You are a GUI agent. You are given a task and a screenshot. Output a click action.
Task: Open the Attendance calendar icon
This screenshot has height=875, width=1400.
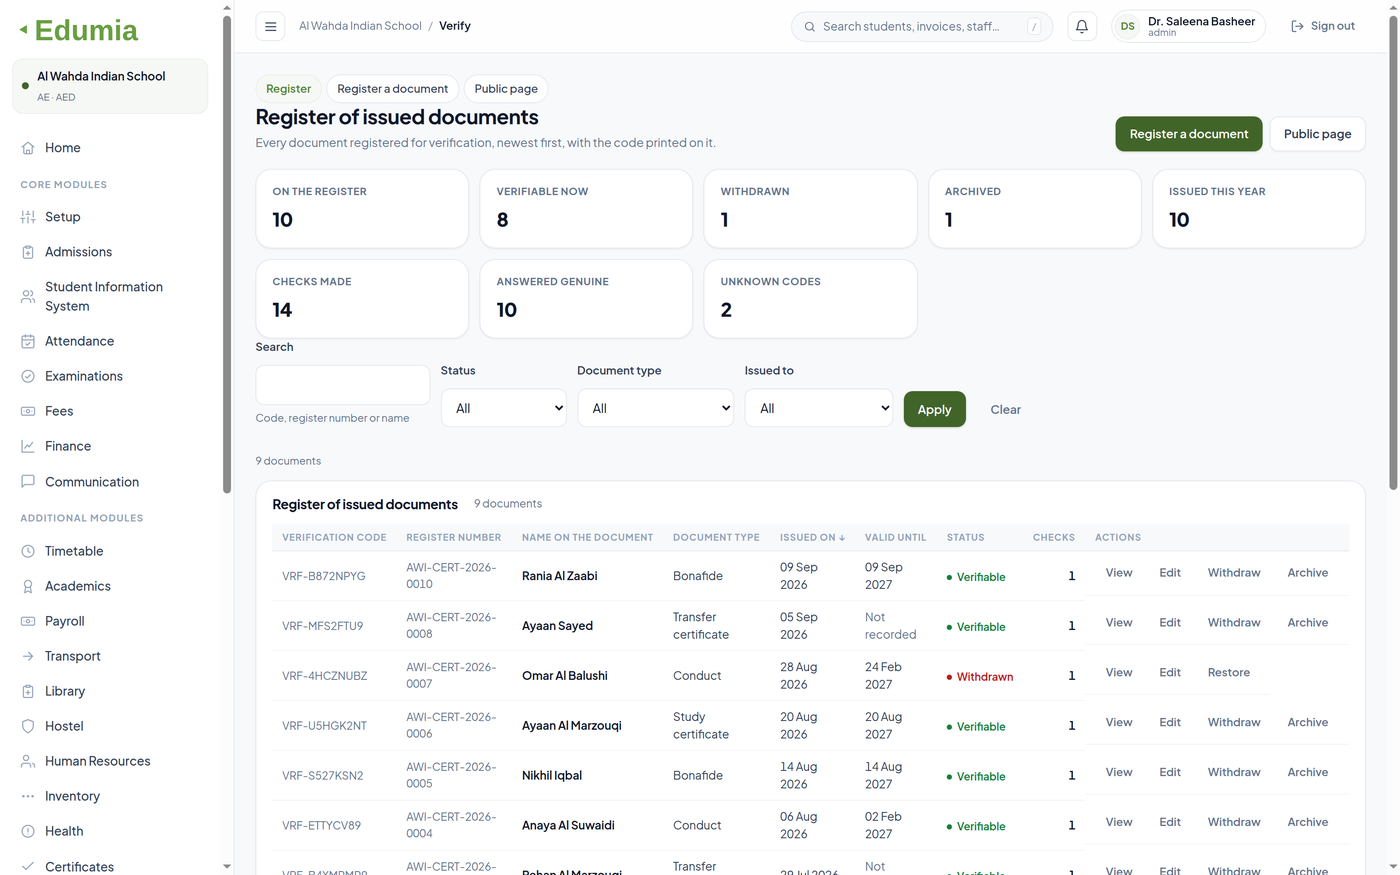pyautogui.click(x=28, y=341)
